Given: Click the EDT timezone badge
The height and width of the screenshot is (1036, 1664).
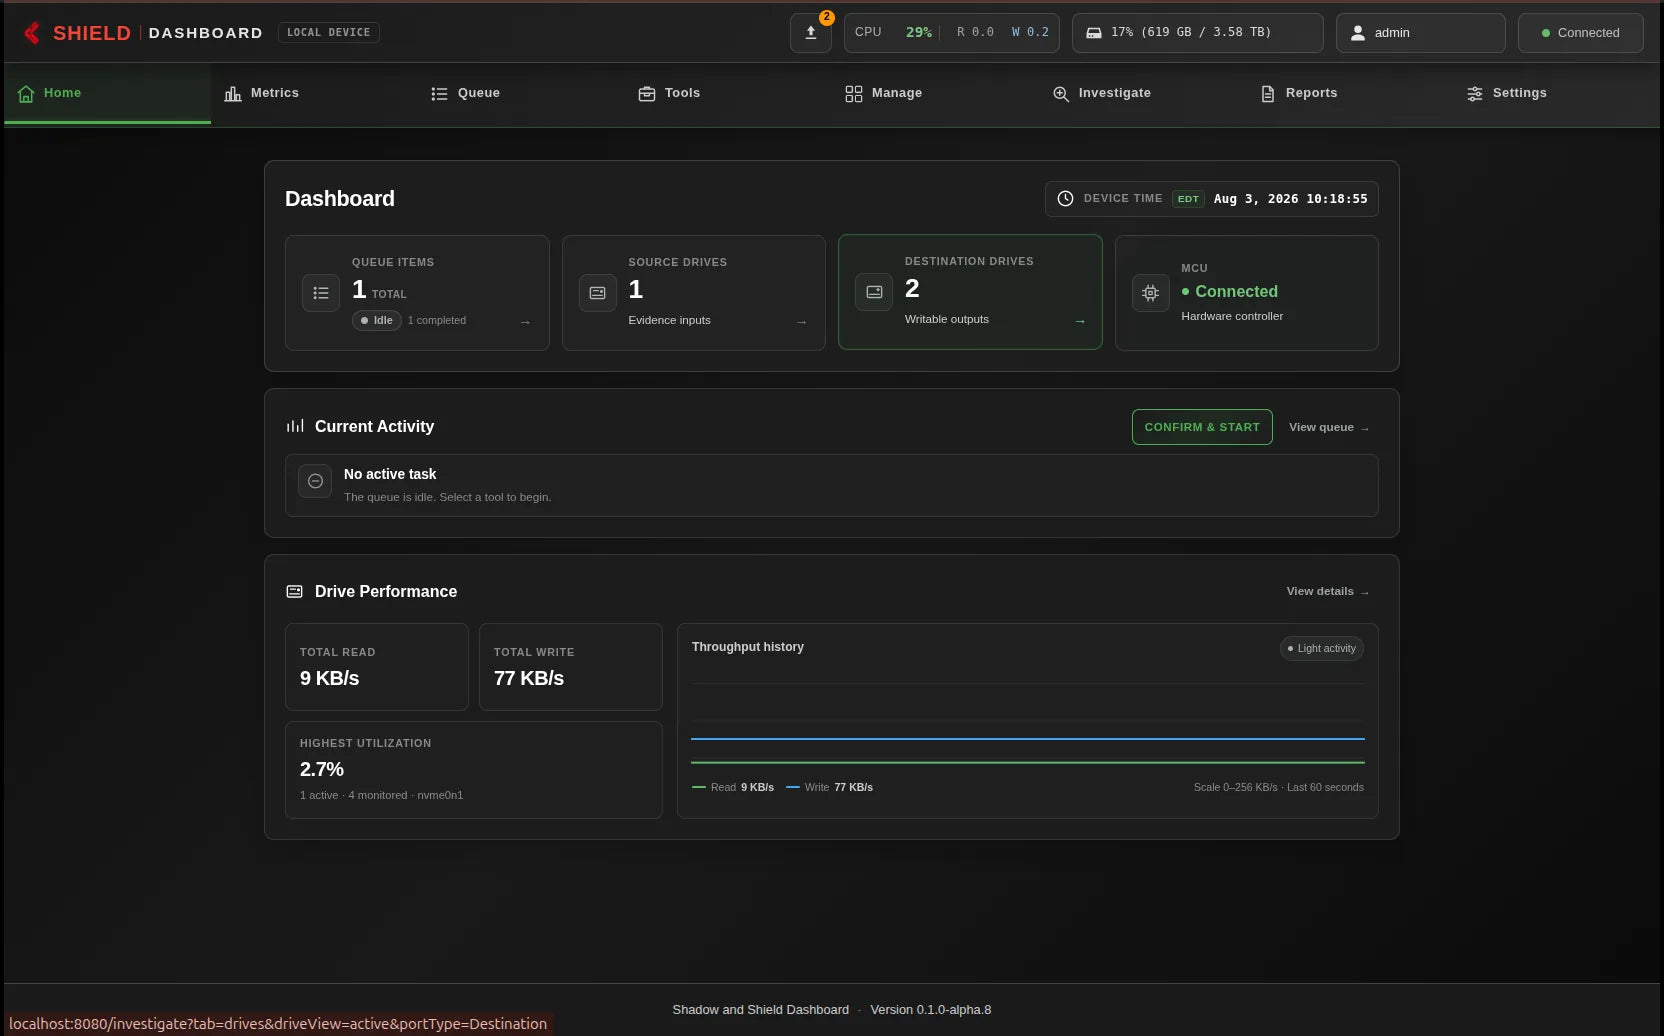Looking at the screenshot, I should [1188, 199].
